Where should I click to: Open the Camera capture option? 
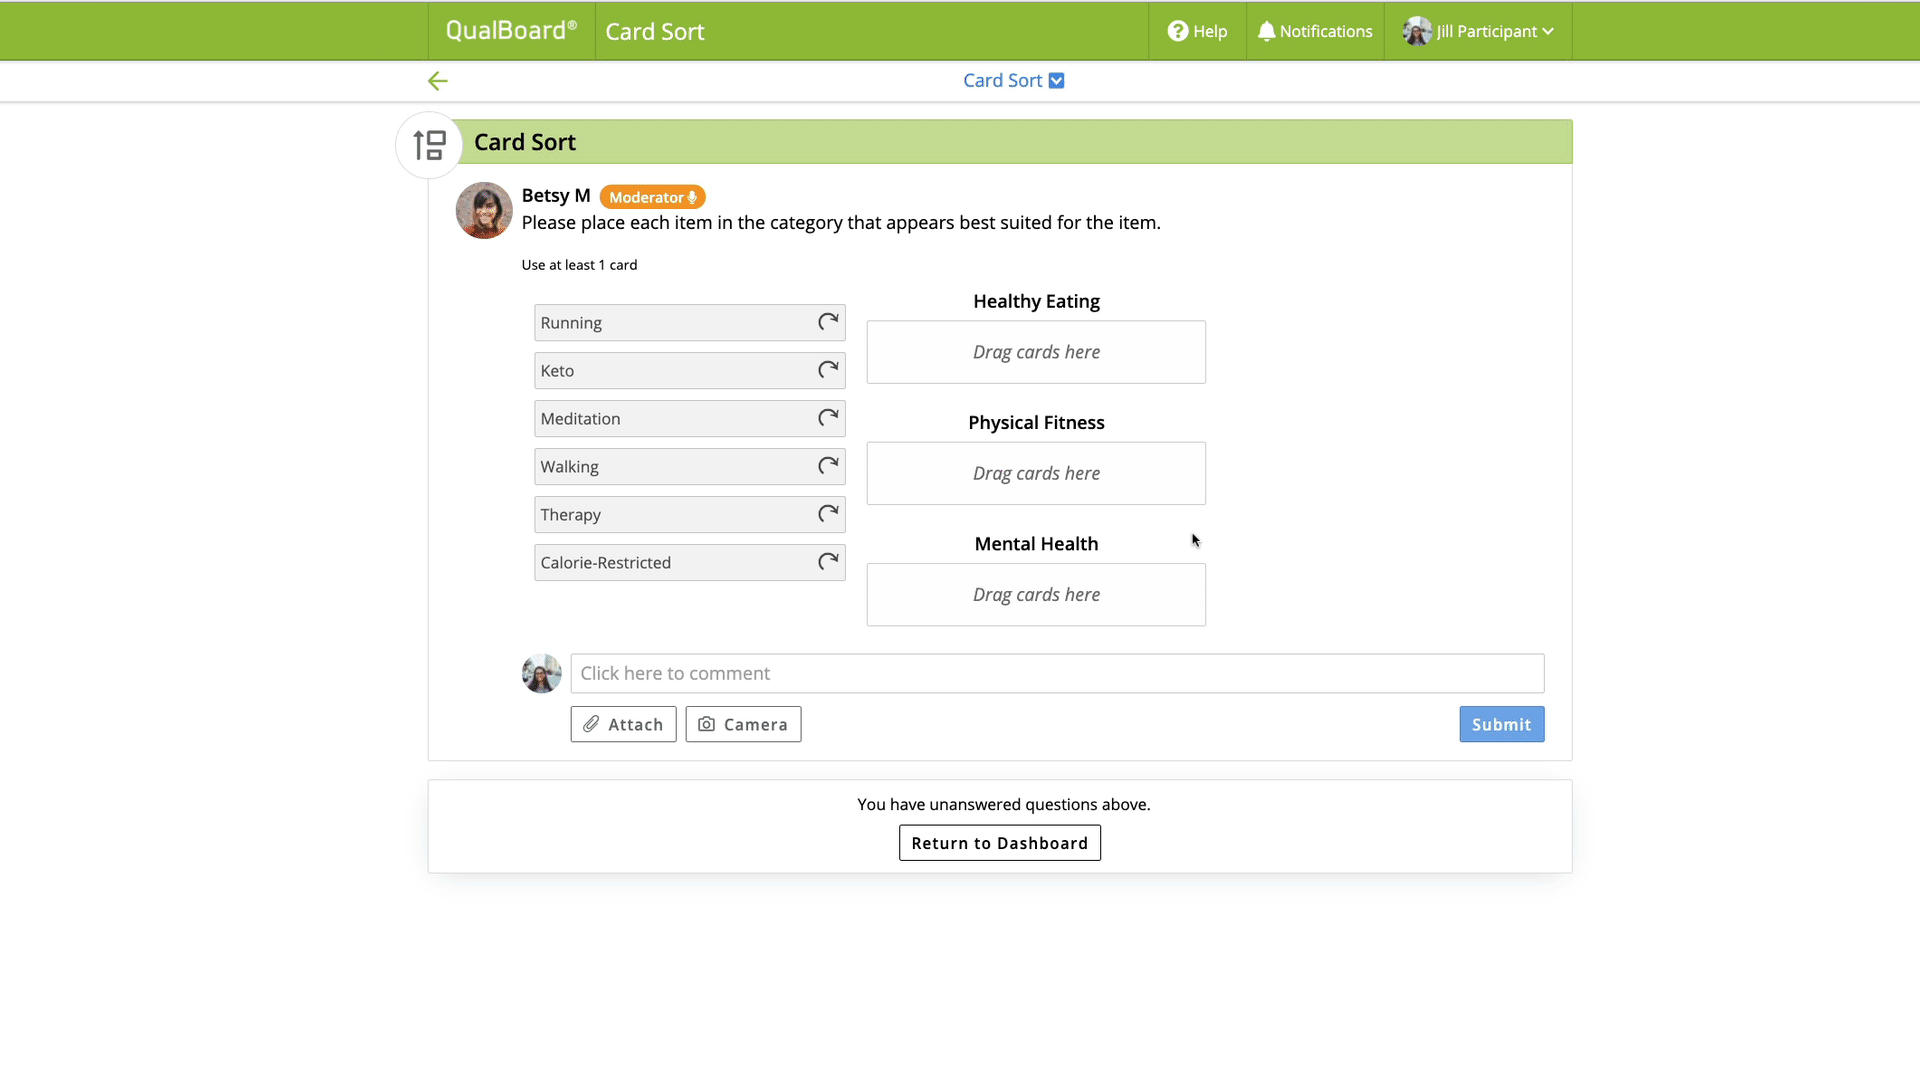pos(743,724)
